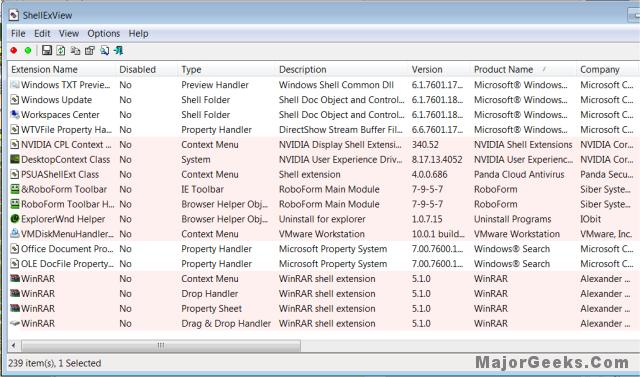640x377 pixels.
Task: Sort by Product Name column header
Action: [x=524, y=69]
